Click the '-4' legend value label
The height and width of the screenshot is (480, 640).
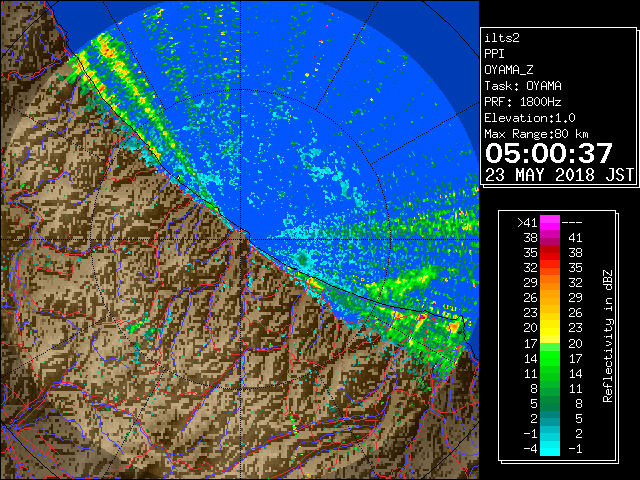tap(530, 449)
